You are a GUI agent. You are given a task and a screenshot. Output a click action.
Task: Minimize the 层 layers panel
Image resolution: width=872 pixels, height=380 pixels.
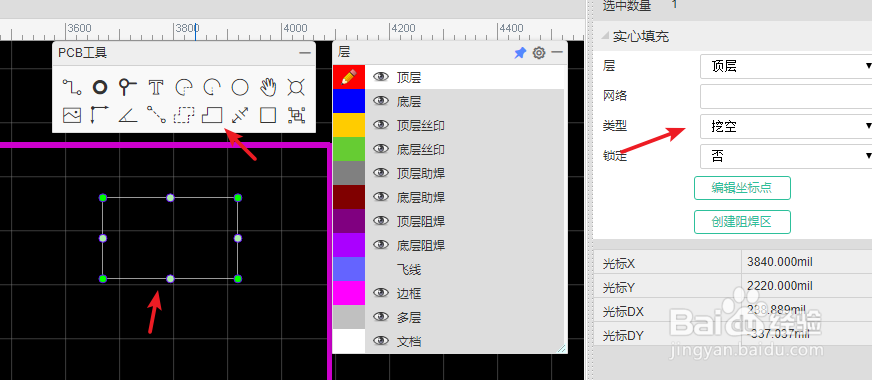557,52
